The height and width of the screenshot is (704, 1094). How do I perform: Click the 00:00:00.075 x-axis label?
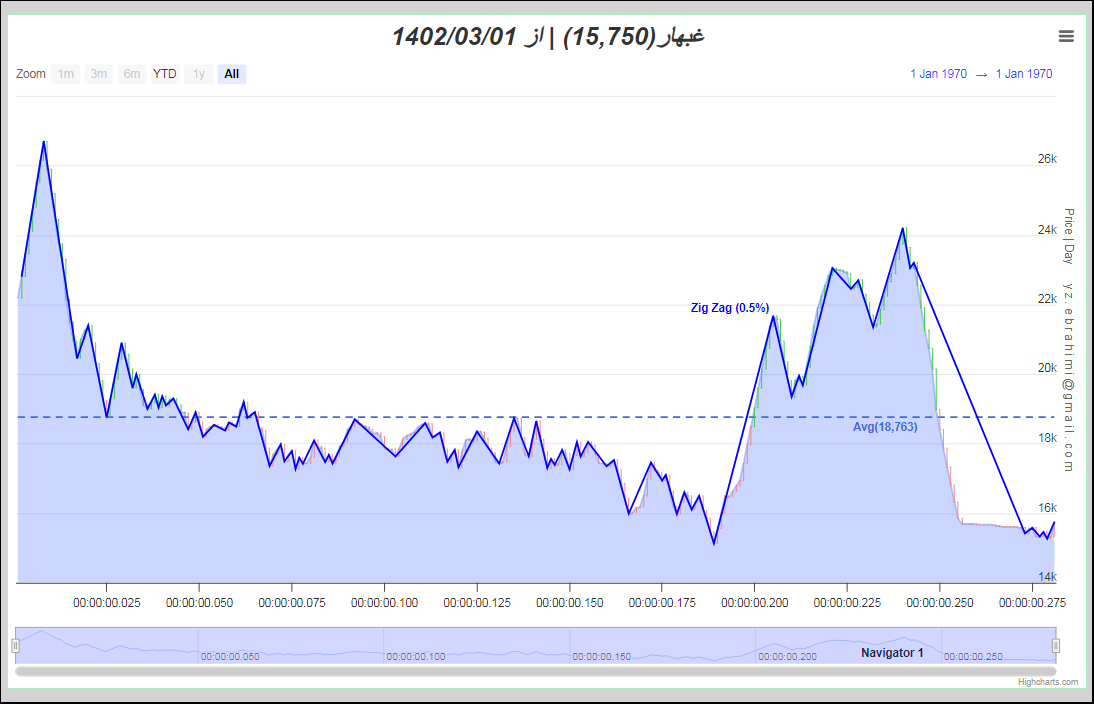coord(292,603)
